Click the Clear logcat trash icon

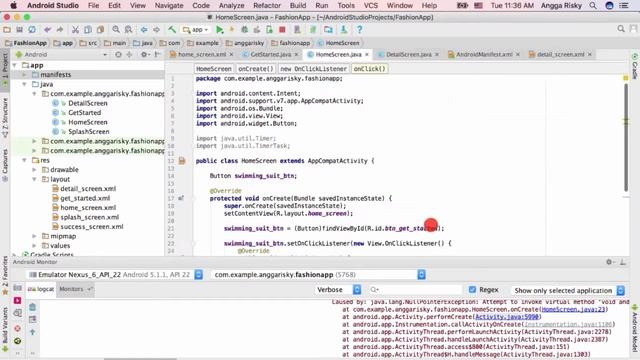[x=33, y=307]
